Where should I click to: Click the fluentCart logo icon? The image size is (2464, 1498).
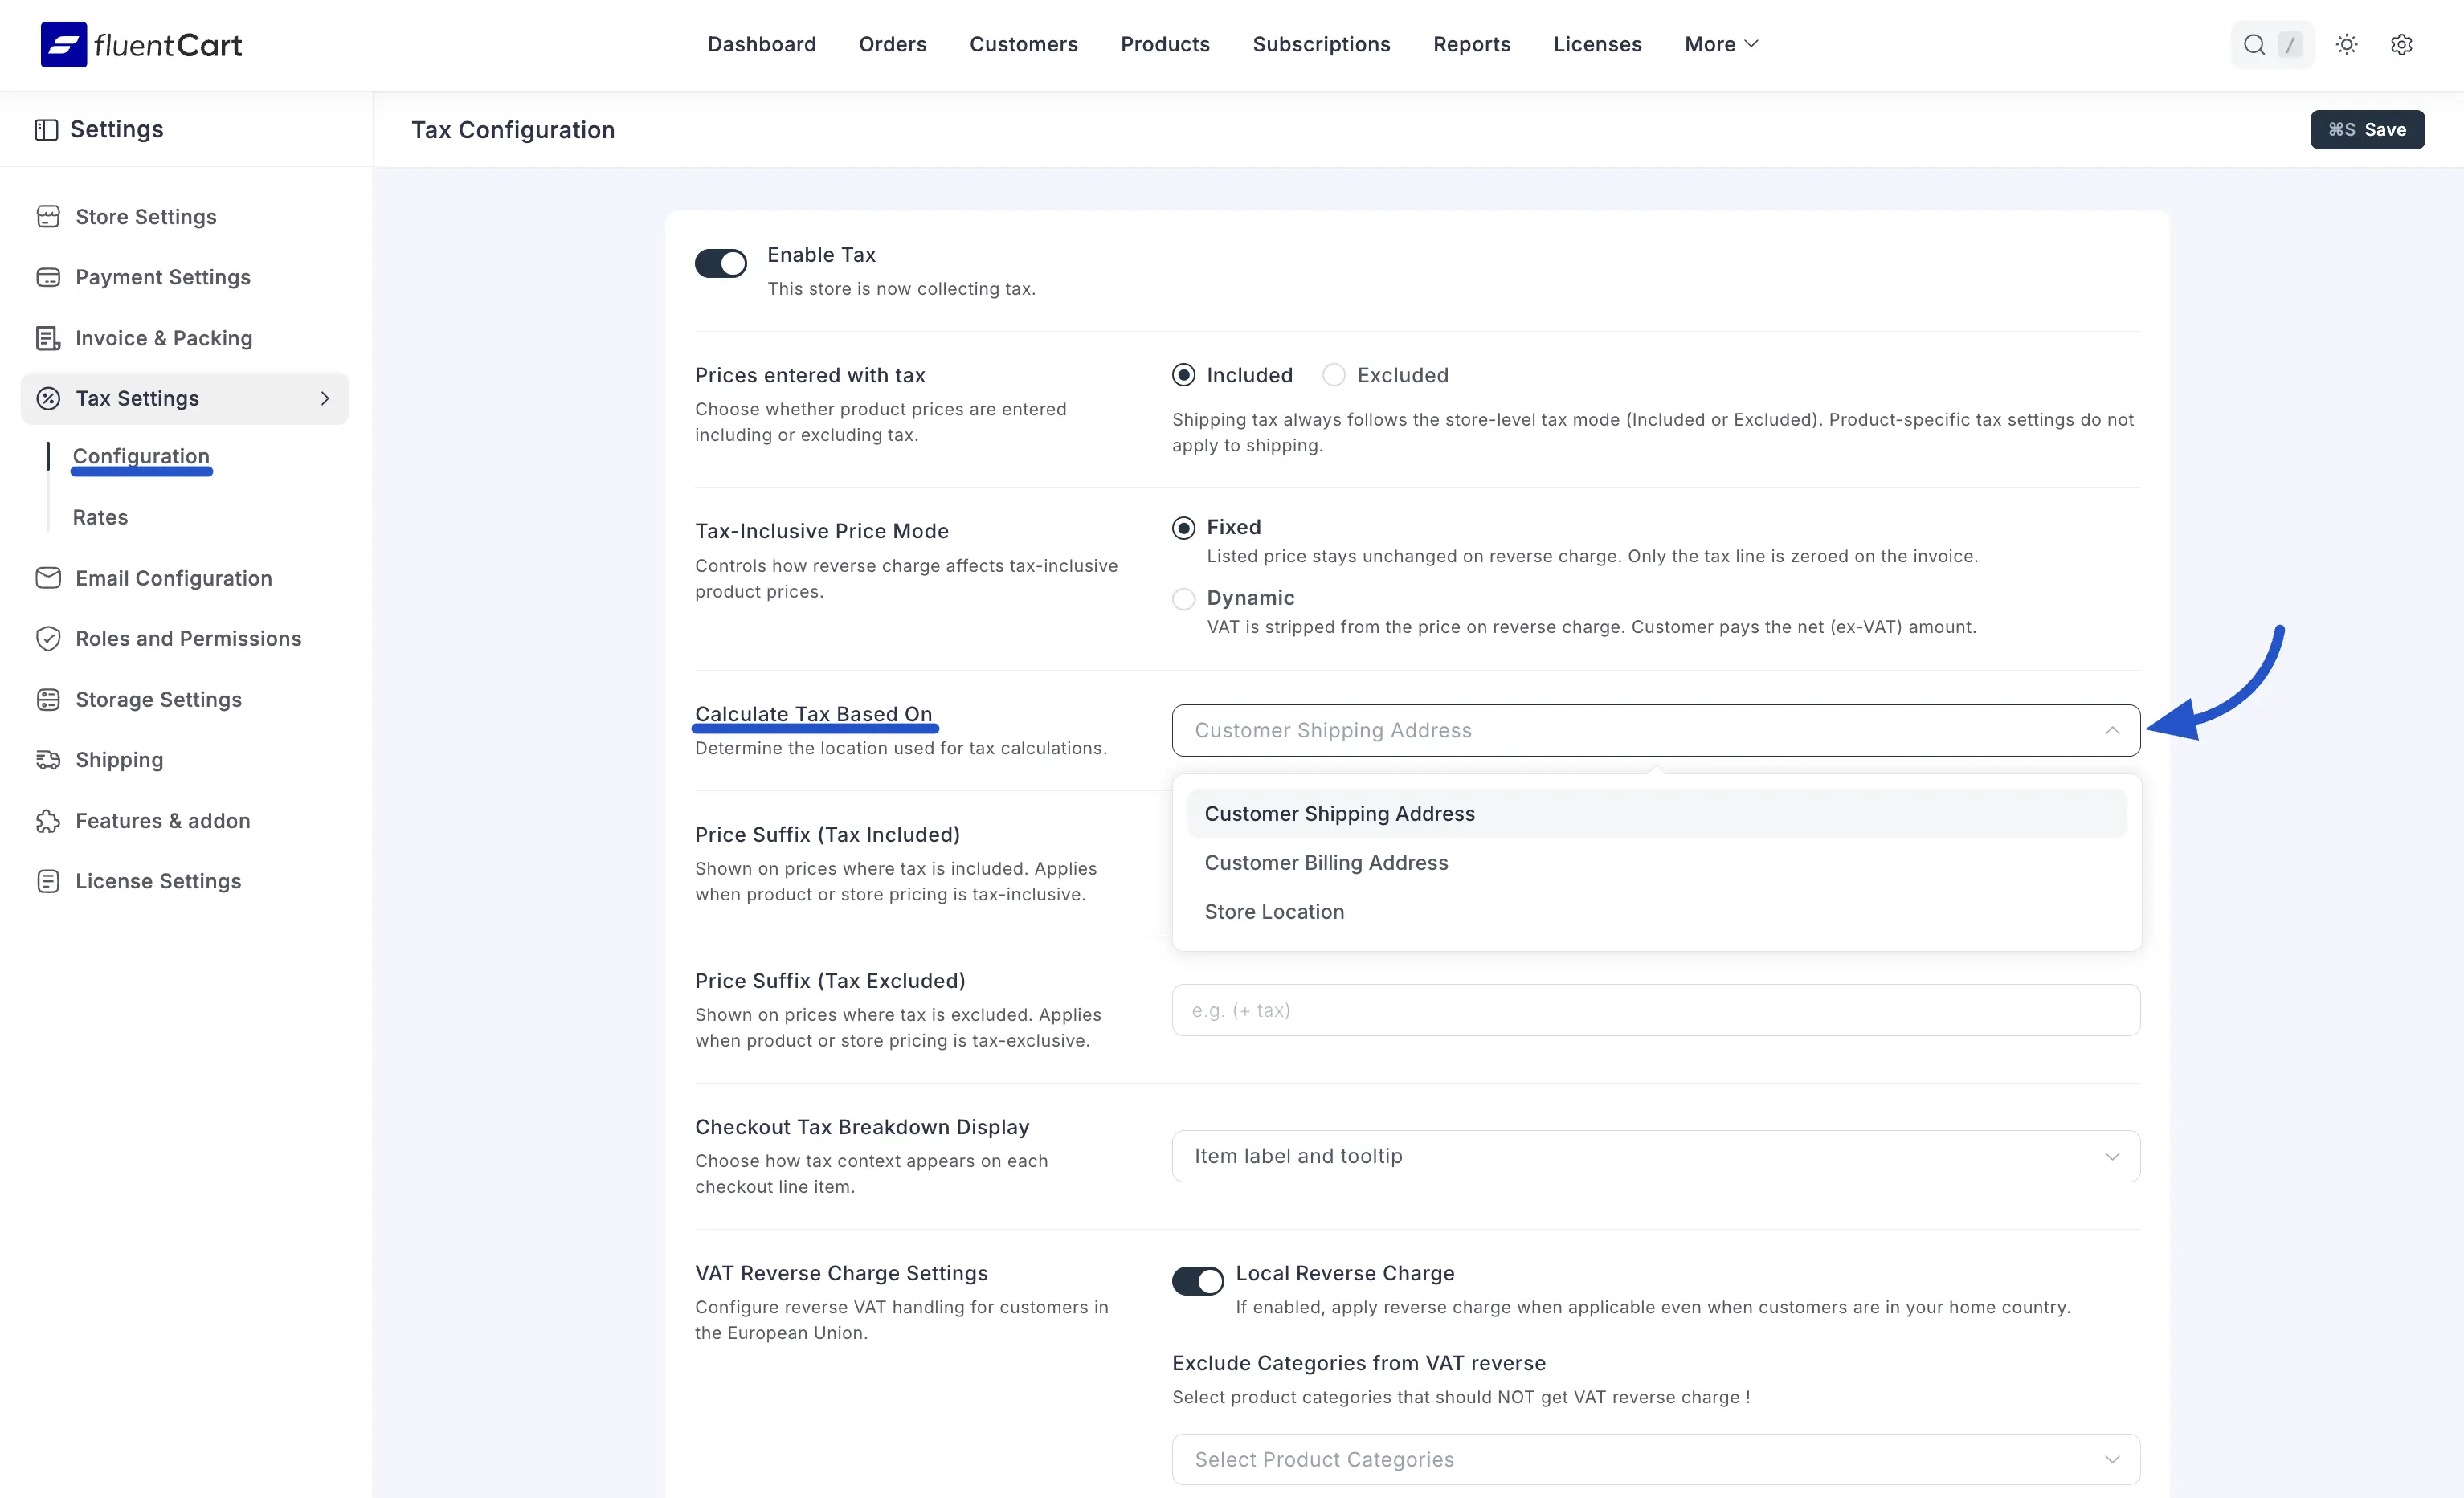point(63,44)
